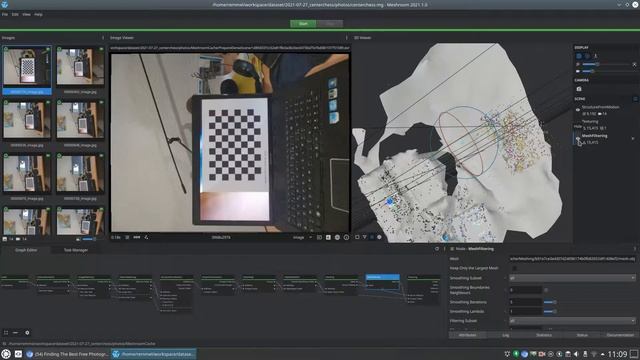Toggle the StructureFromMotion eye visibility
The image size is (640, 360).
pyautogui.click(x=578, y=110)
